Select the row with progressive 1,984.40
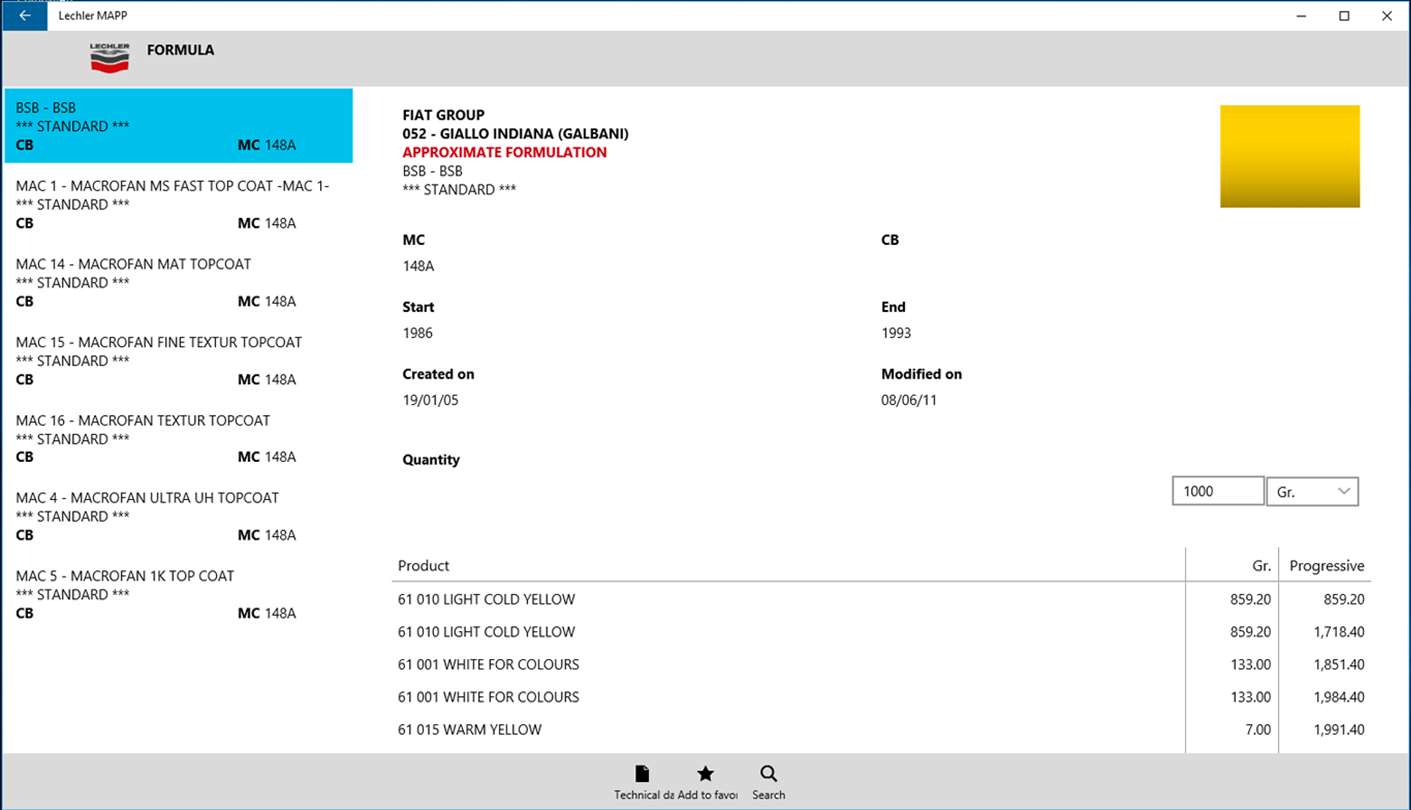 pyautogui.click(x=881, y=697)
